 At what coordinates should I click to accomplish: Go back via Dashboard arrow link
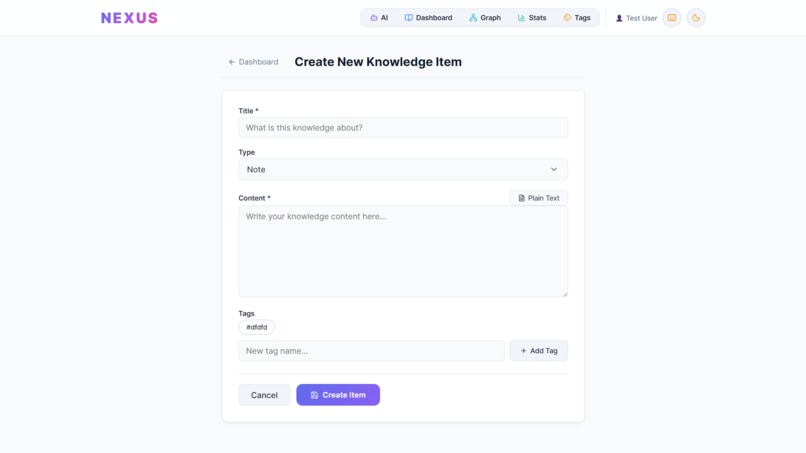click(x=253, y=62)
